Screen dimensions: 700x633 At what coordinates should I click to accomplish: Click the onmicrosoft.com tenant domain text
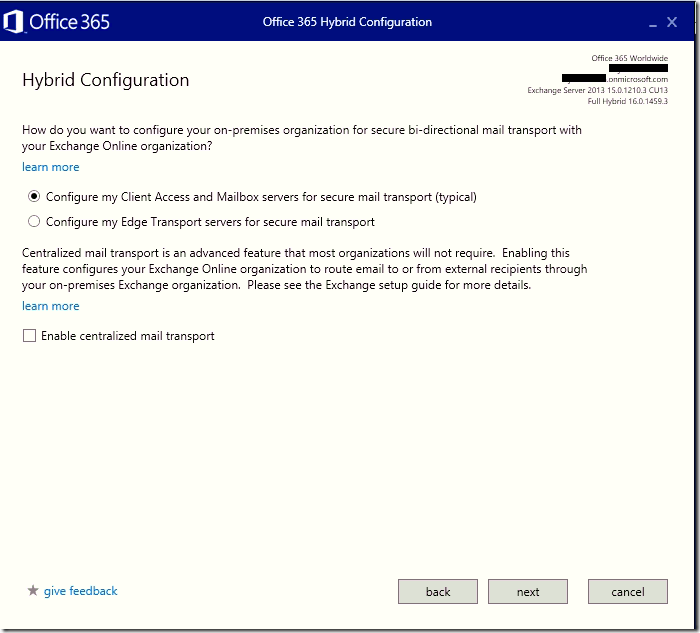point(636,79)
